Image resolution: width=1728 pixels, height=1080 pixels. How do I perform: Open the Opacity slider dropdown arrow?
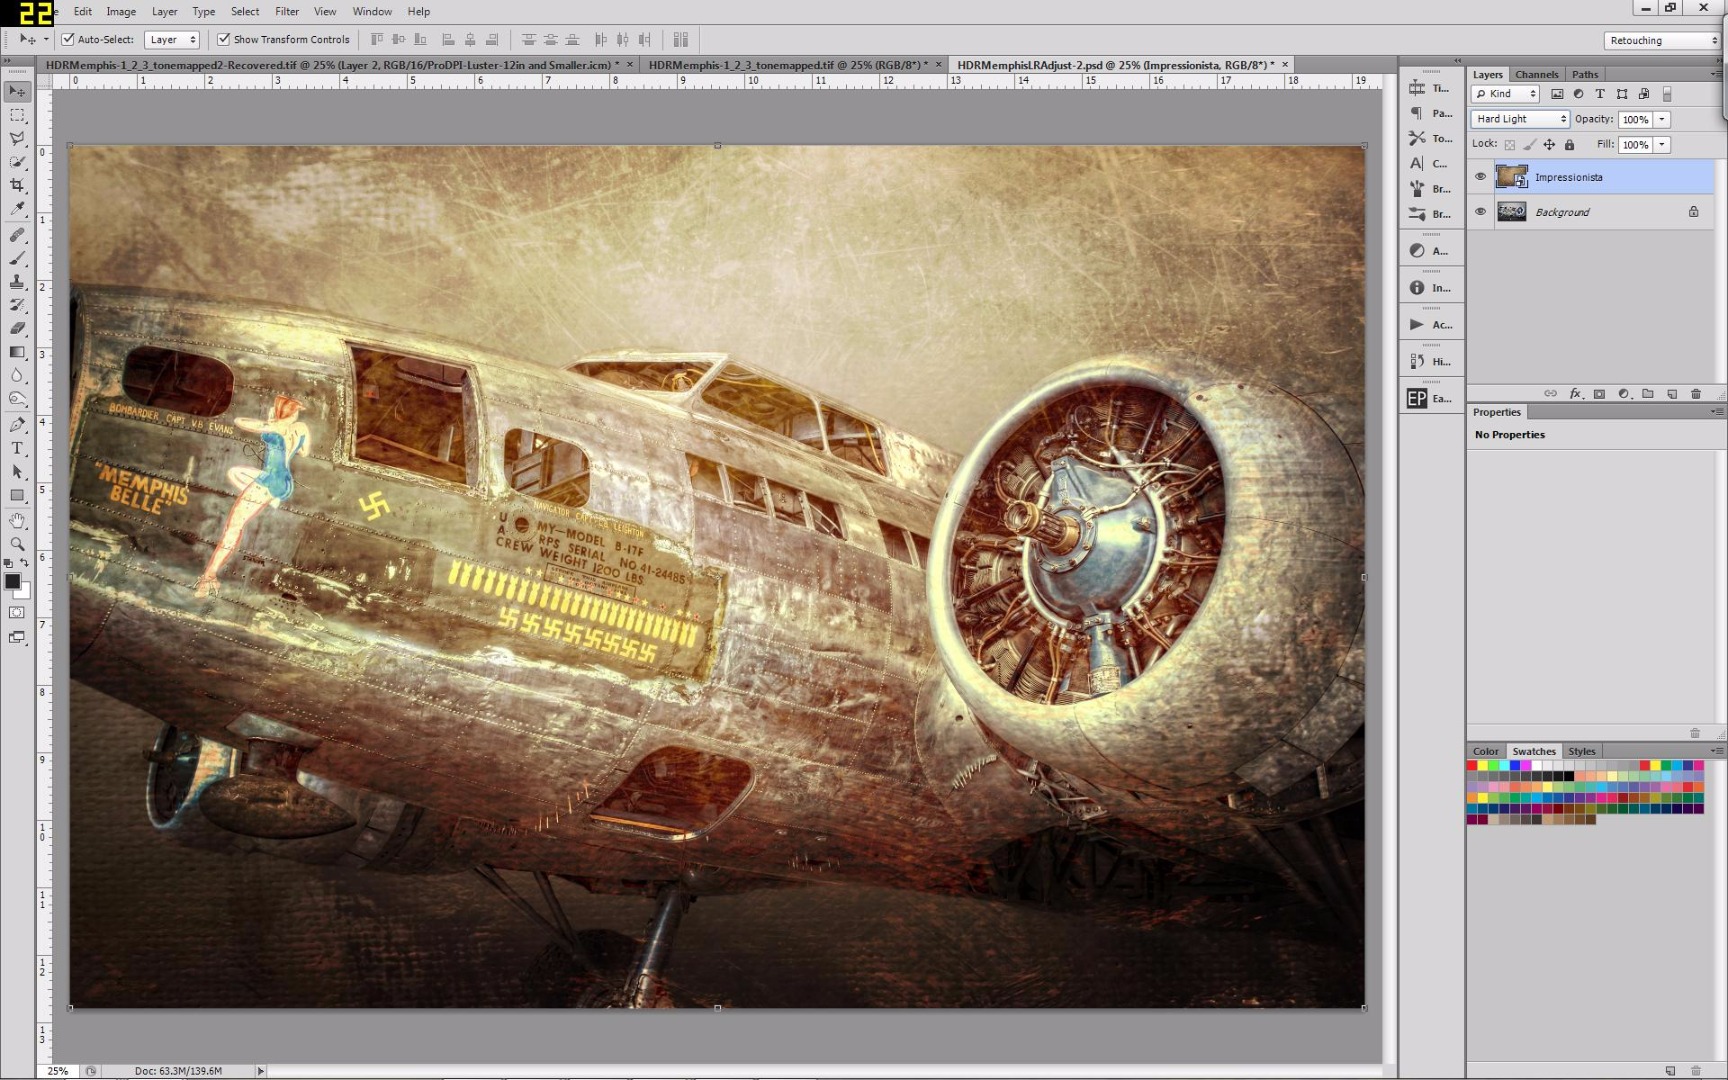click(x=1662, y=119)
